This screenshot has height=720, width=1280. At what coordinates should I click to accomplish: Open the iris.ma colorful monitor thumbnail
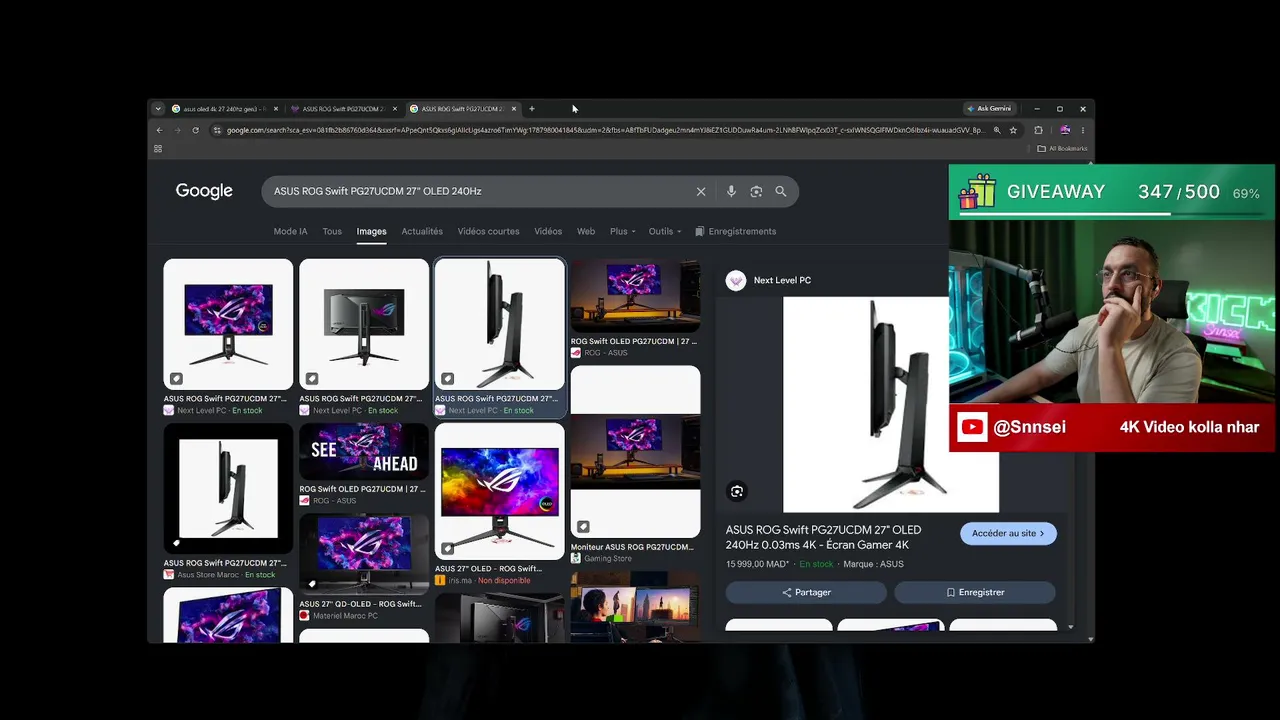[500, 491]
